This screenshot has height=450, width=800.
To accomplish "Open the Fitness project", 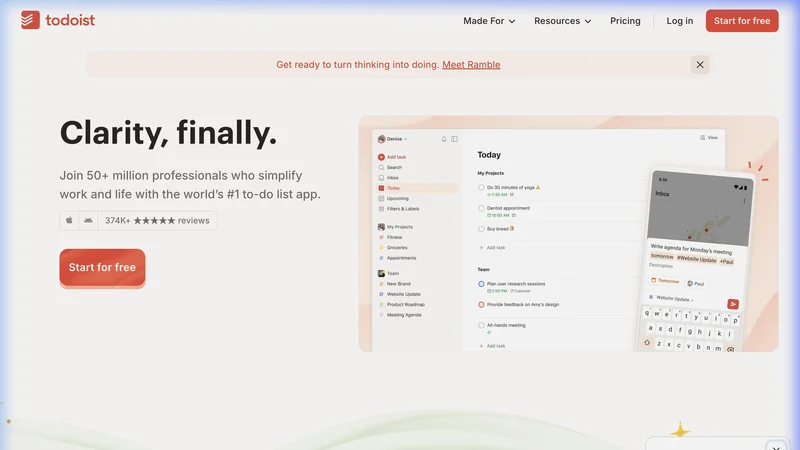I will click(x=394, y=237).
